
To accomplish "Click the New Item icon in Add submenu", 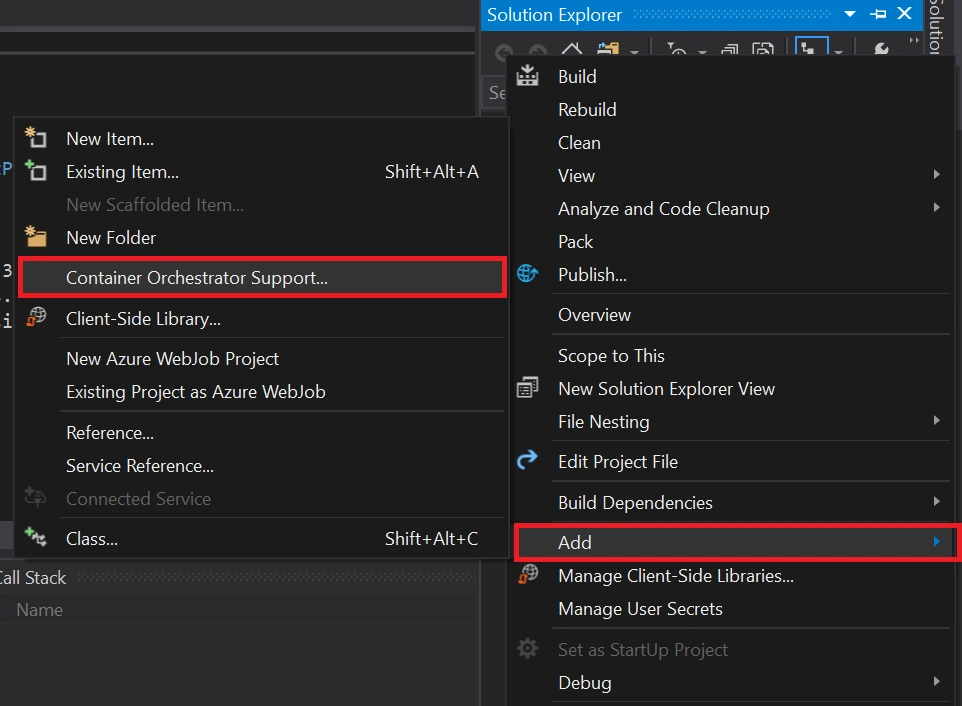I will (x=36, y=137).
